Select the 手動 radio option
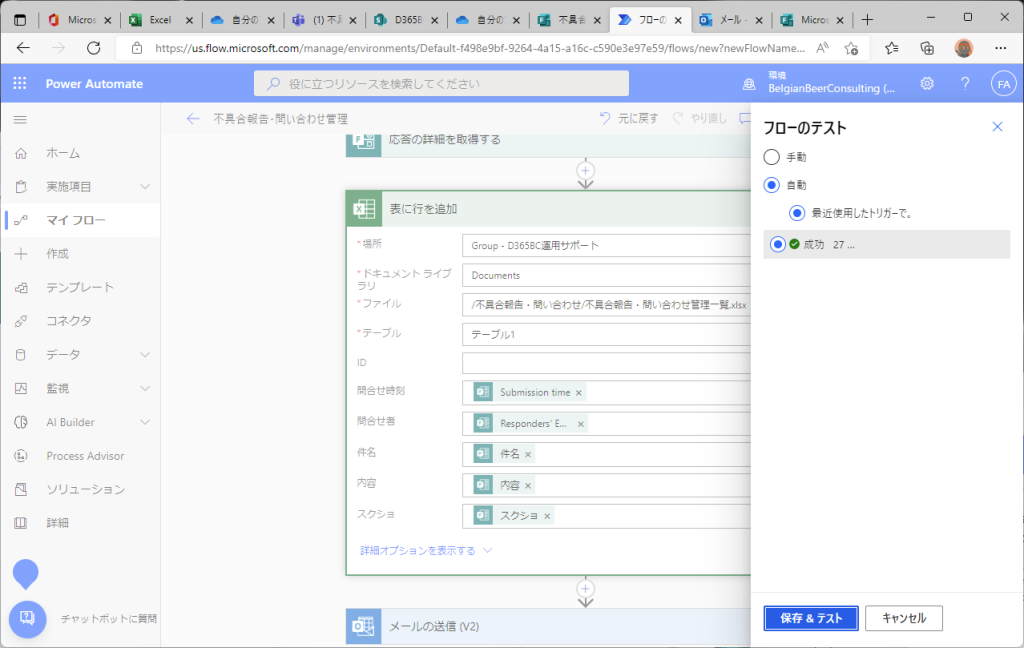 771,157
